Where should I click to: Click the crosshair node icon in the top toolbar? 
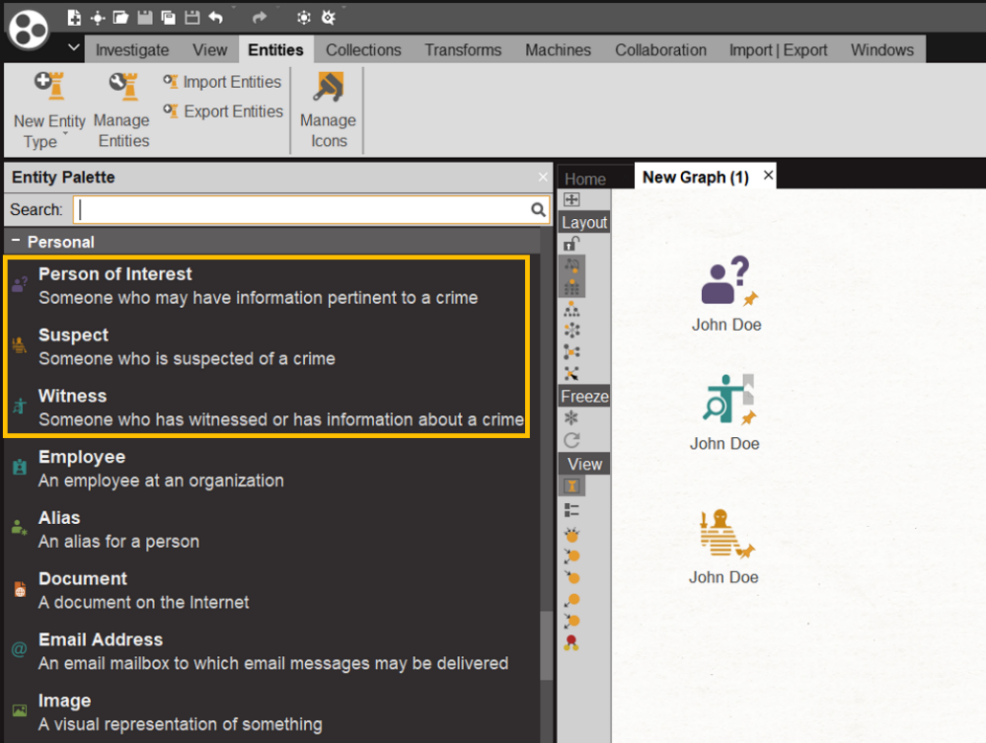97,18
